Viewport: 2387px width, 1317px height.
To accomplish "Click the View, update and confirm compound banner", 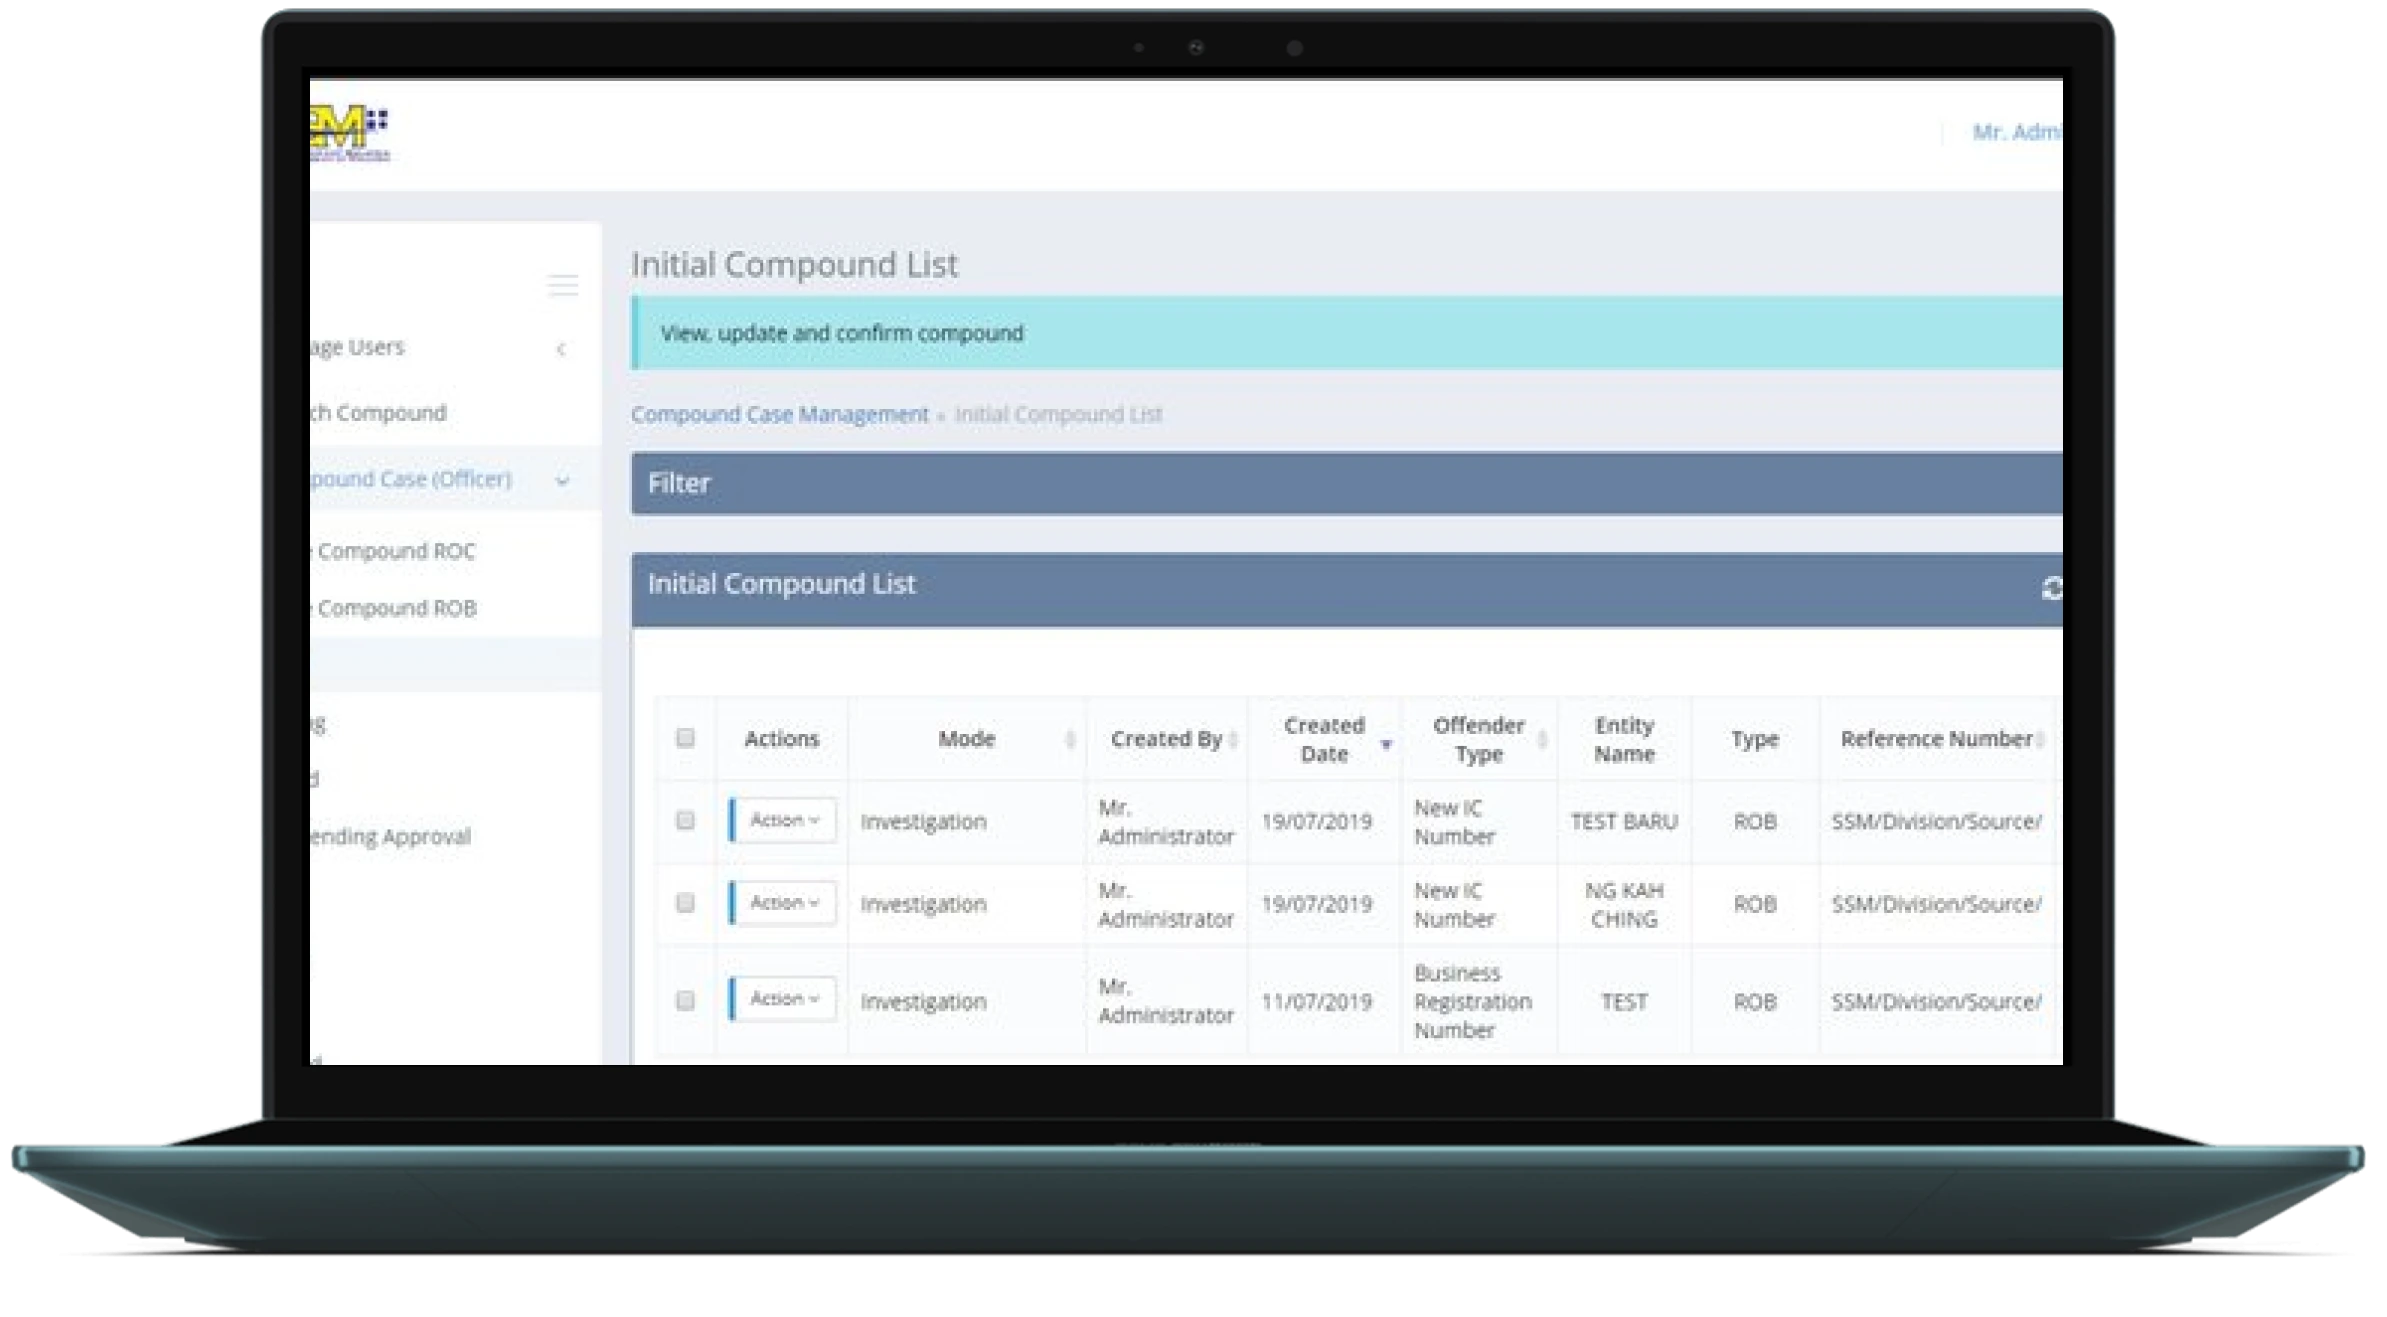I will 1346,333.
